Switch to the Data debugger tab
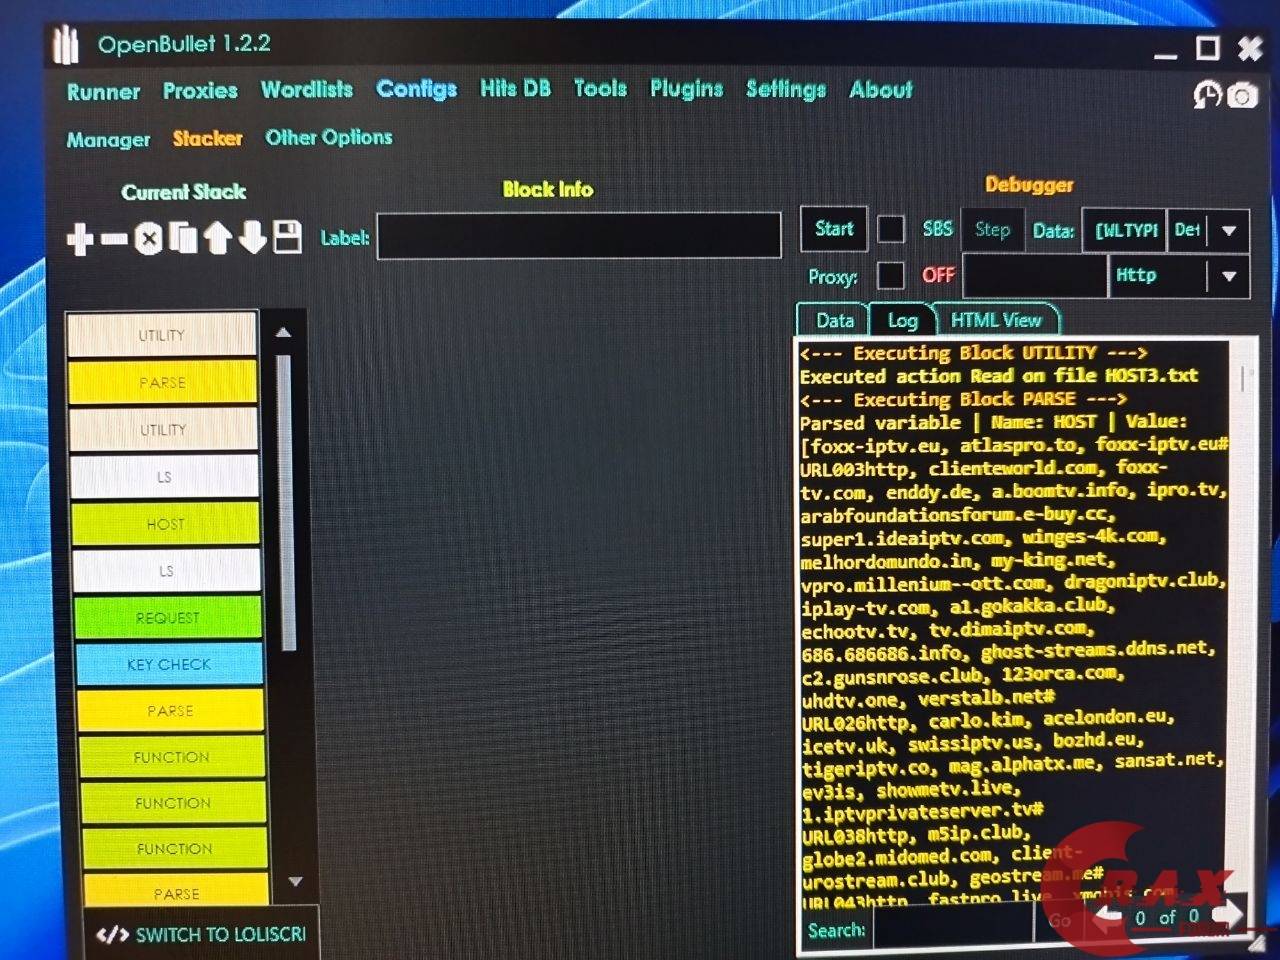 click(834, 320)
